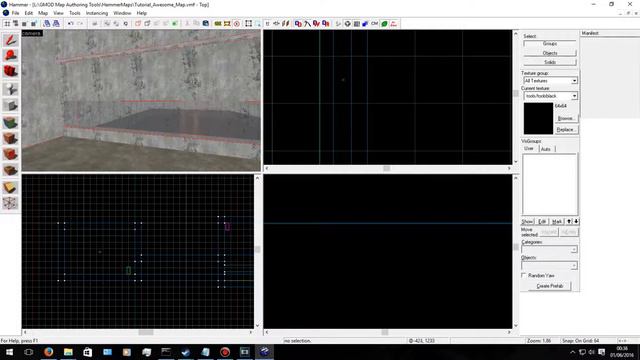The height and width of the screenshot is (360, 640).
Task: Click the Groups select mode button
Action: click(x=550, y=43)
